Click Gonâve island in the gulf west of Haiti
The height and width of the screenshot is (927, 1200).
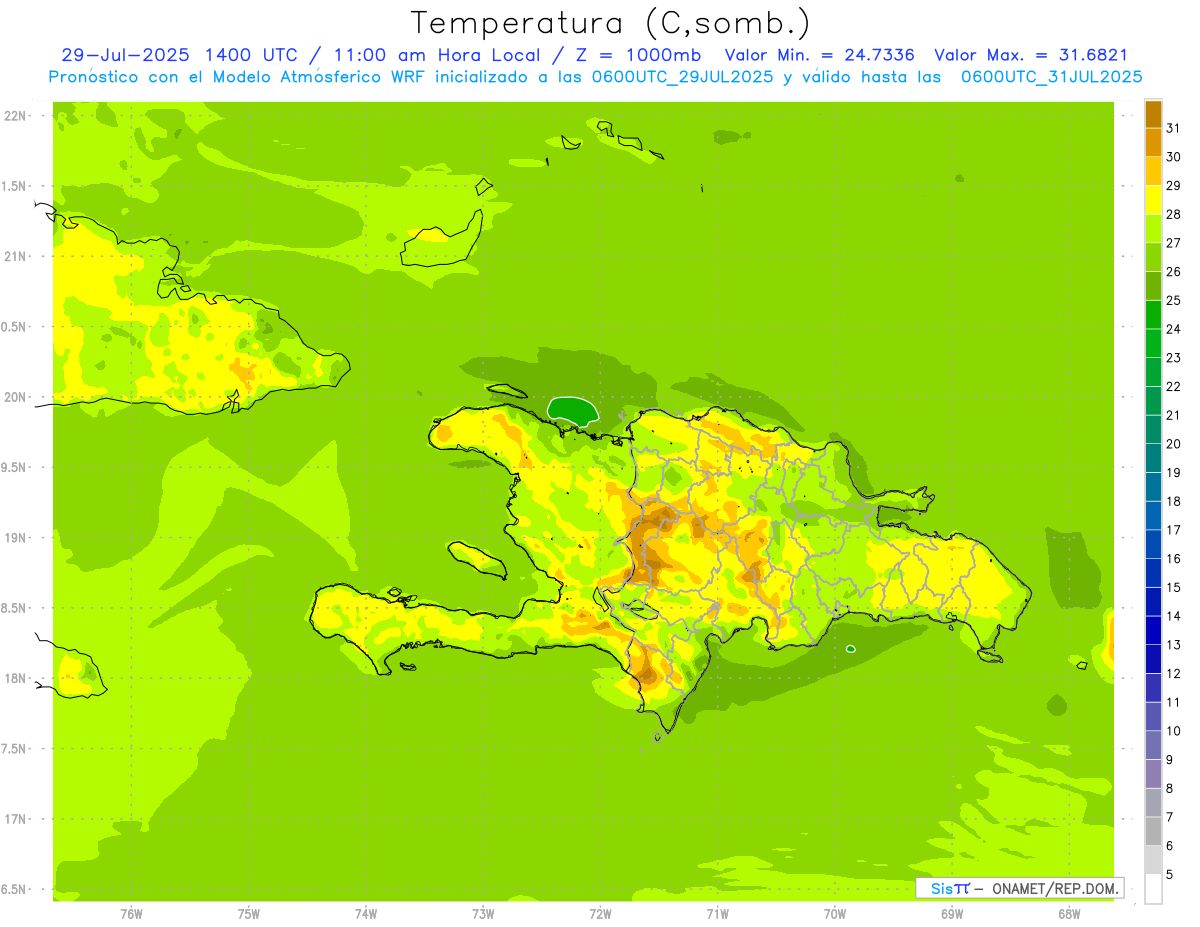click(478, 559)
